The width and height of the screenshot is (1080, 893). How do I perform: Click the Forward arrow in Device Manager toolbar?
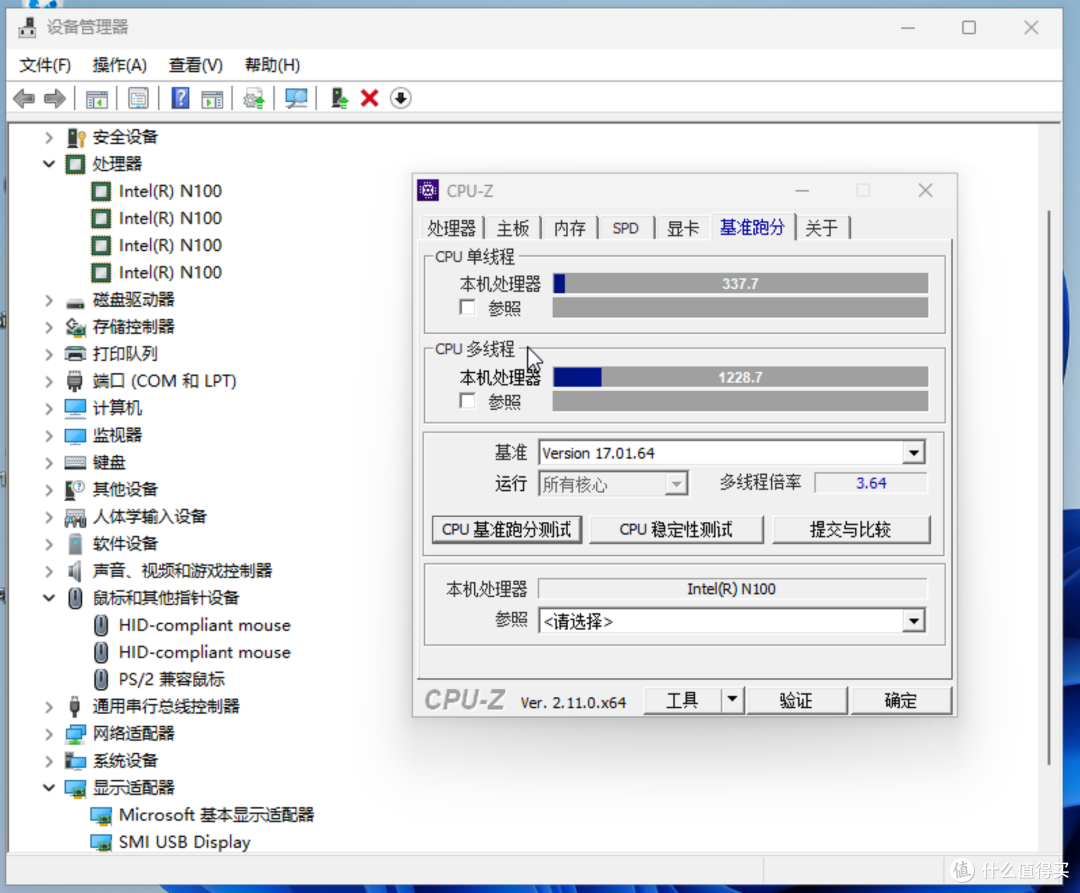point(55,98)
